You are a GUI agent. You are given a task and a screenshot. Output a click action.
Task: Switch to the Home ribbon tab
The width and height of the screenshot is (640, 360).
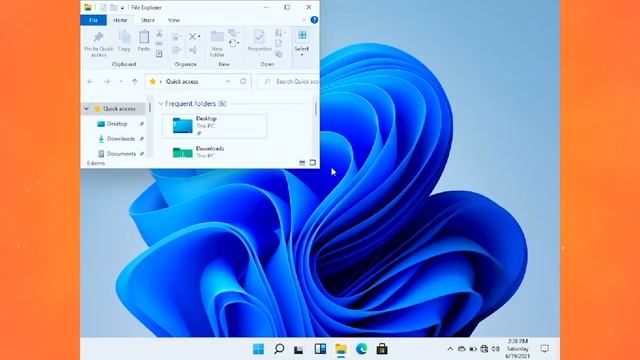click(120, 20)
